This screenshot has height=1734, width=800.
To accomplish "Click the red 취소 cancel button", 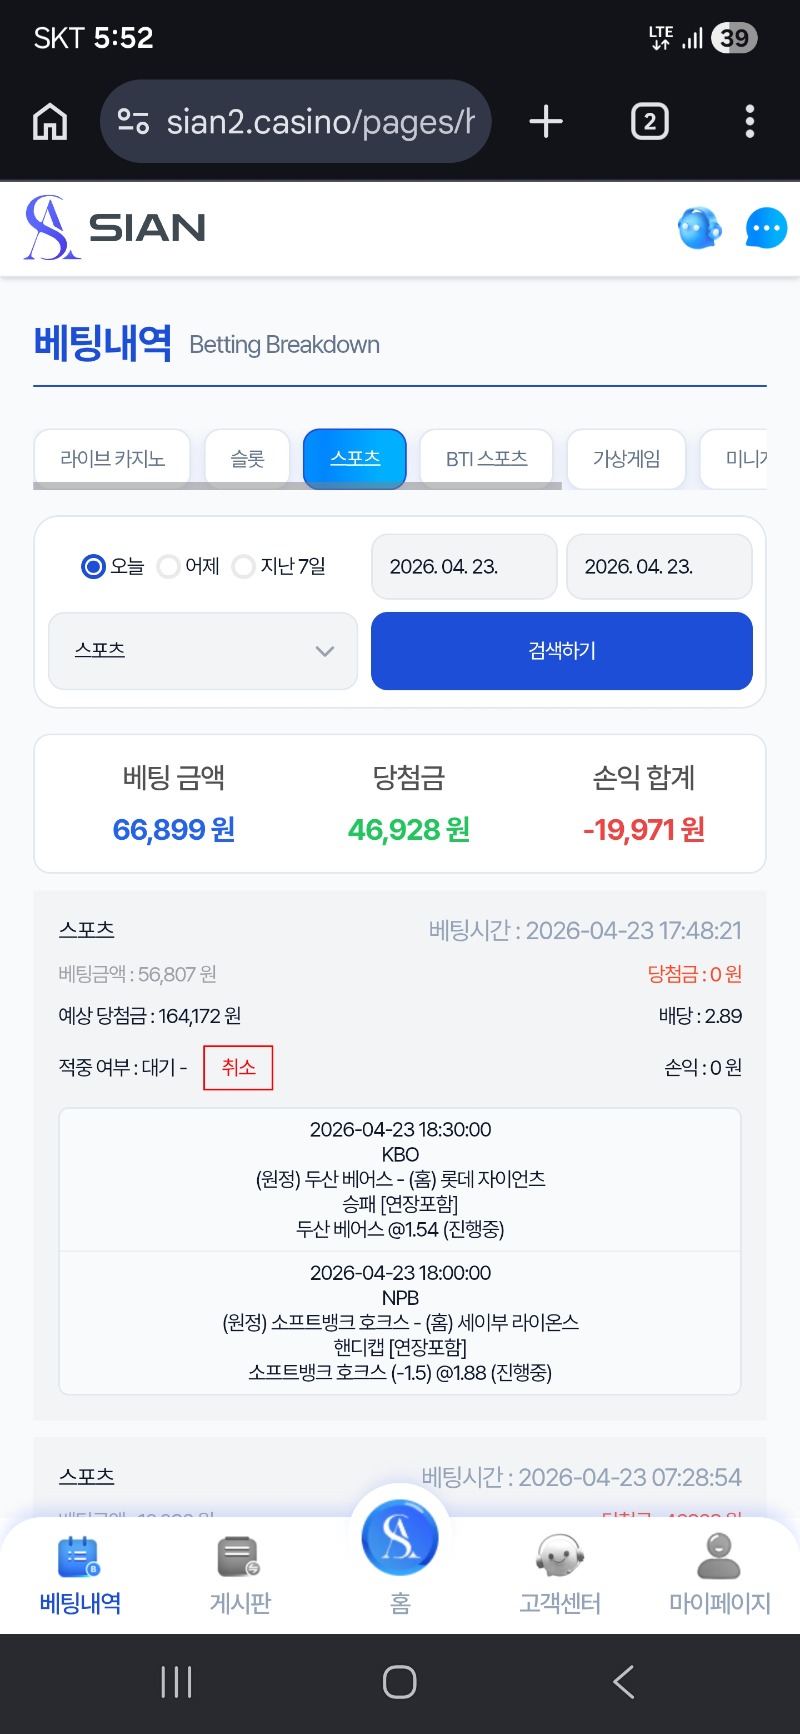I will tap(238, 1068).
